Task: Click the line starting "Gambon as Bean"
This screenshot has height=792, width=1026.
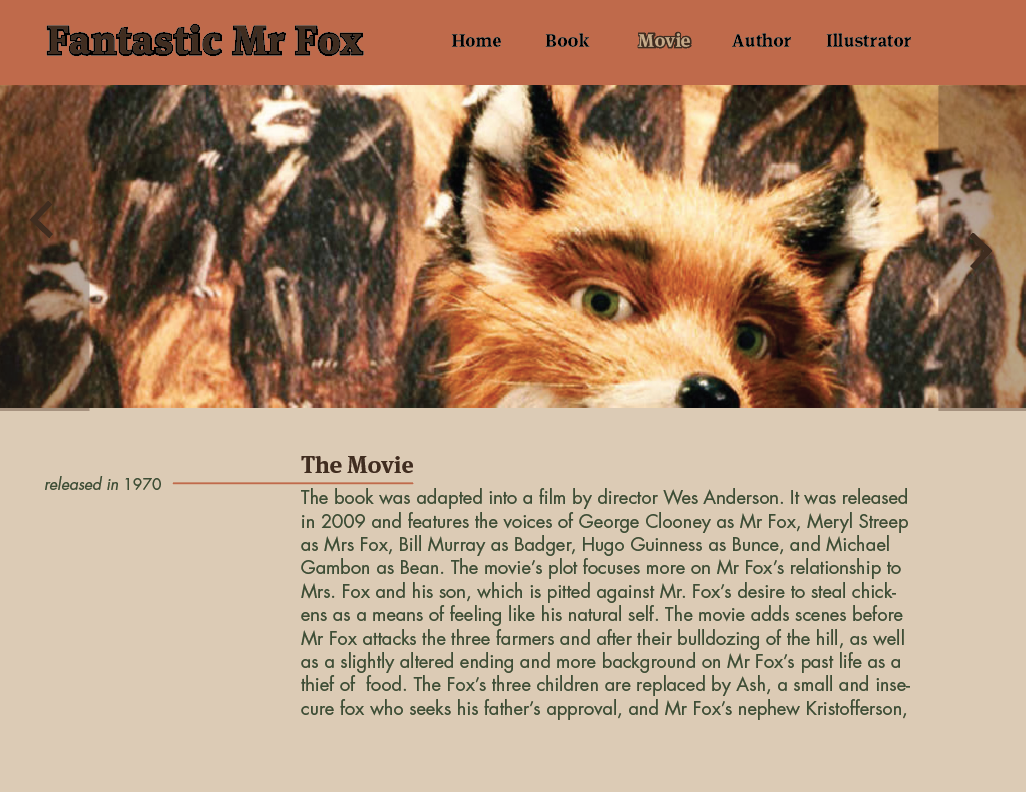Action: tap(601, 567)
